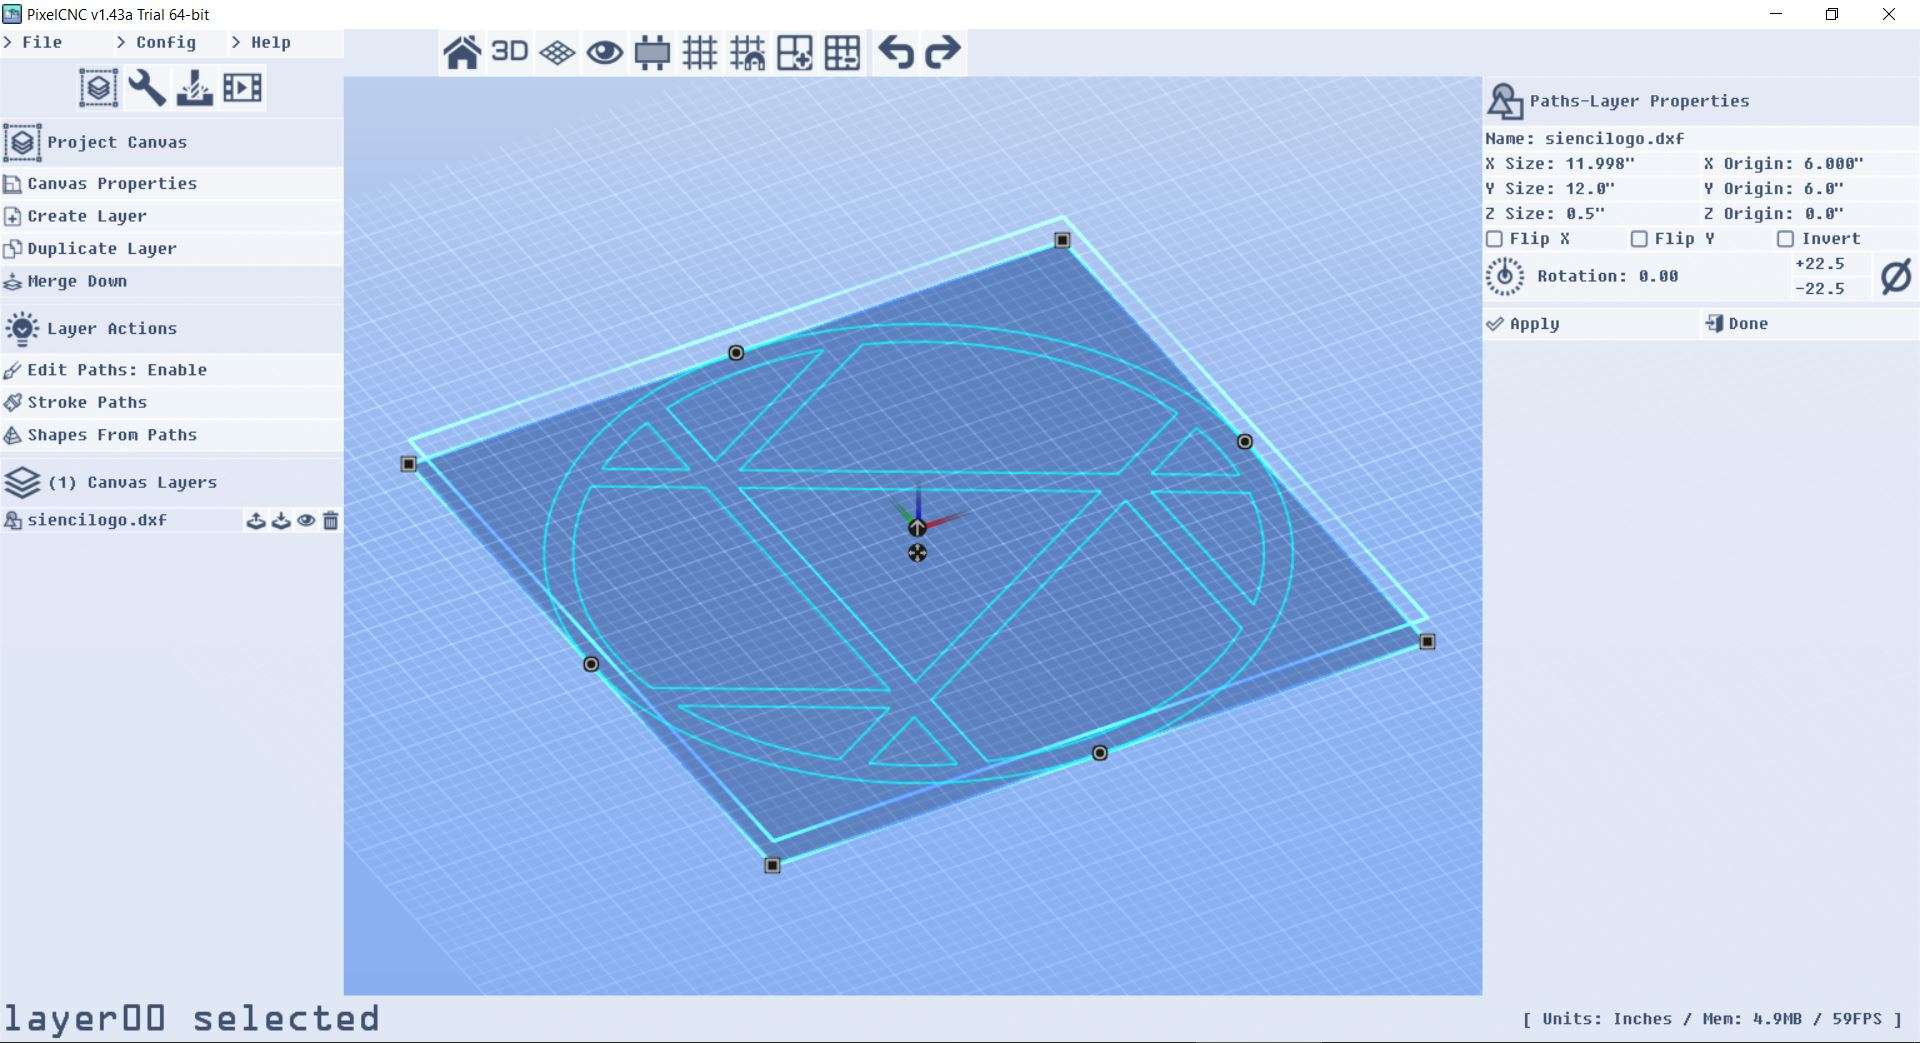Click the X Origin value field
1920x1043 pixels.
click(x=1809, y=164)
